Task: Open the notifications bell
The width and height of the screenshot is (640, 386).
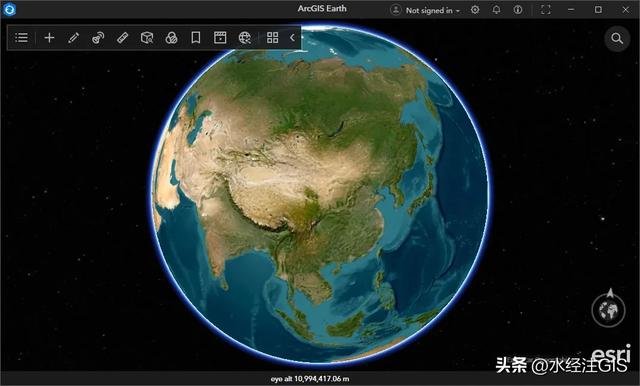Action: click(496, 10)
